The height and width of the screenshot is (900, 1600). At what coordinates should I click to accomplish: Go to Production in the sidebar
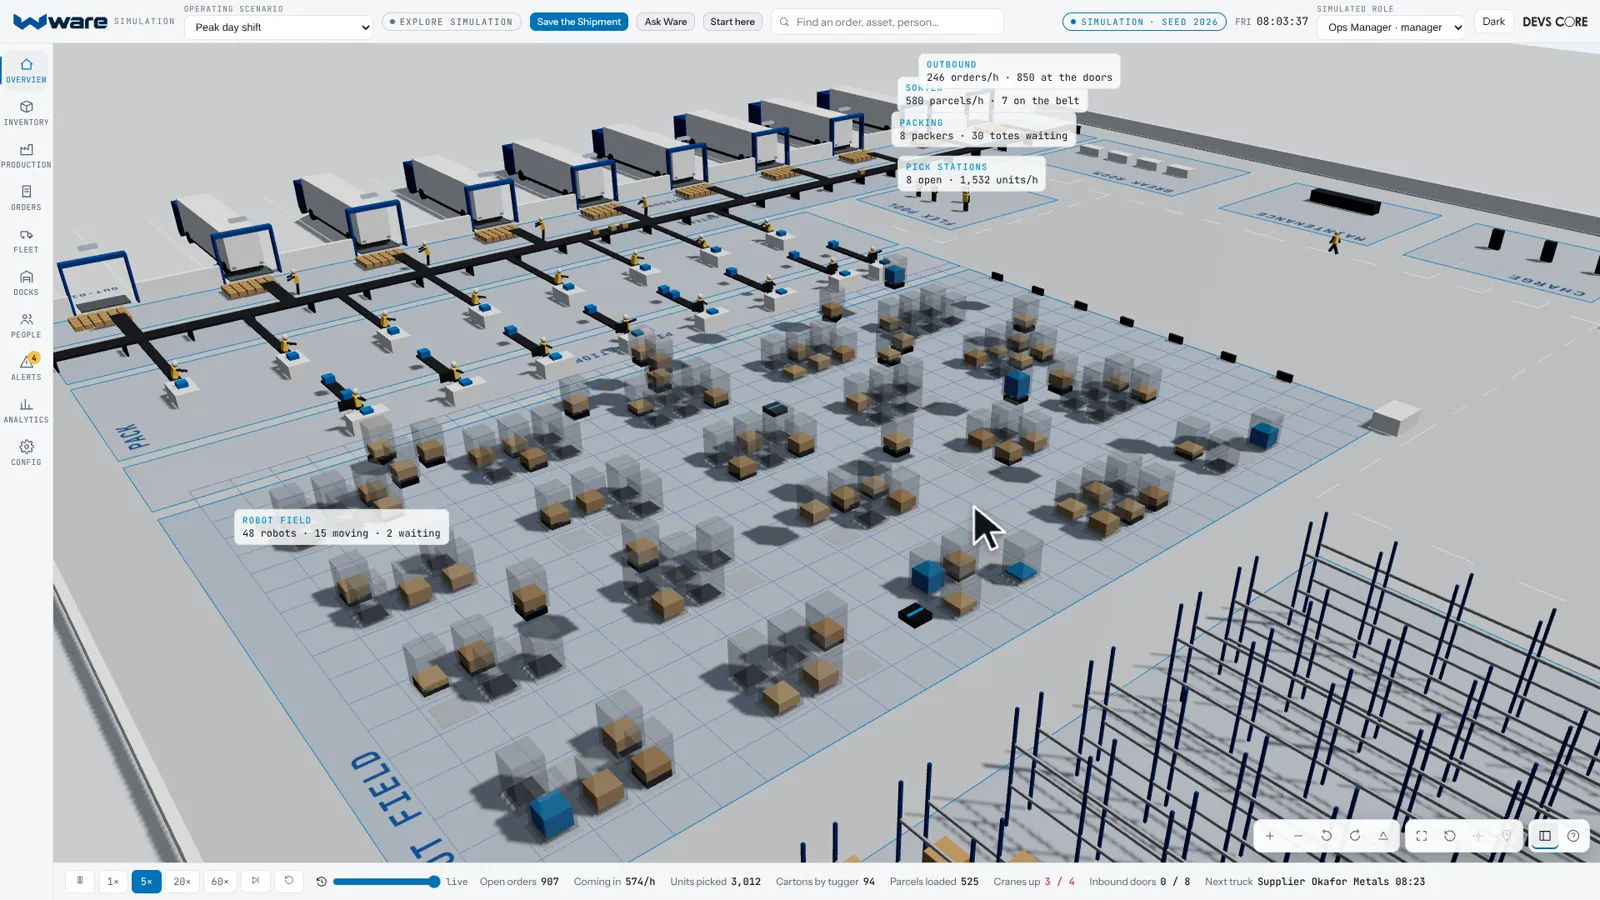(x=26, y=155)
